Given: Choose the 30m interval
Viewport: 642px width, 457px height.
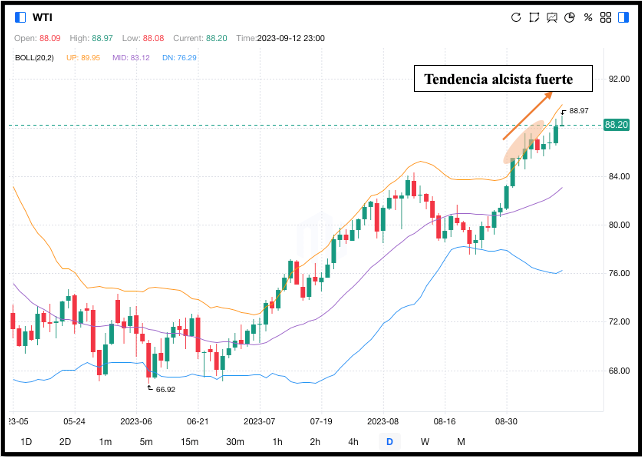Looking at the screenshot, I should tap(235, 441).
